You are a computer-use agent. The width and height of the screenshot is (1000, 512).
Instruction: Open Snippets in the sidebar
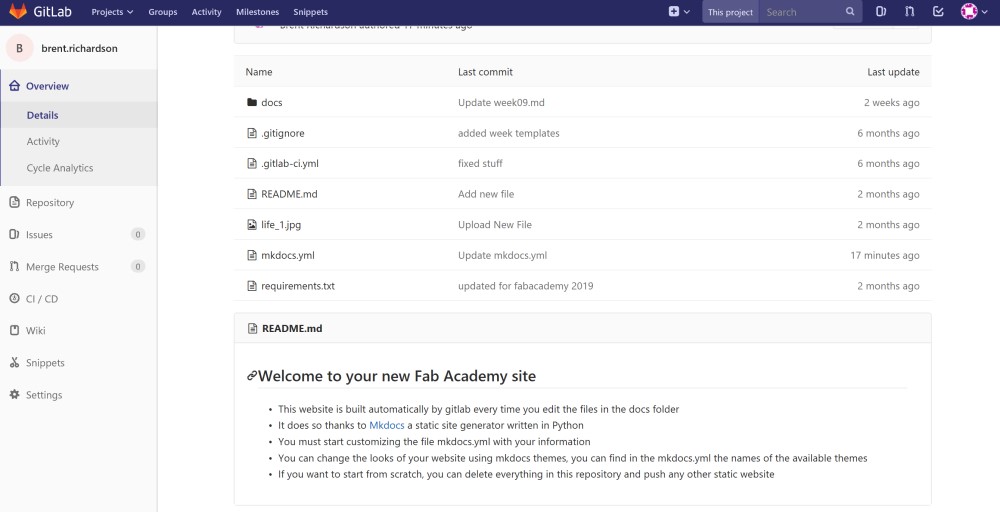[x=45, y=363]
